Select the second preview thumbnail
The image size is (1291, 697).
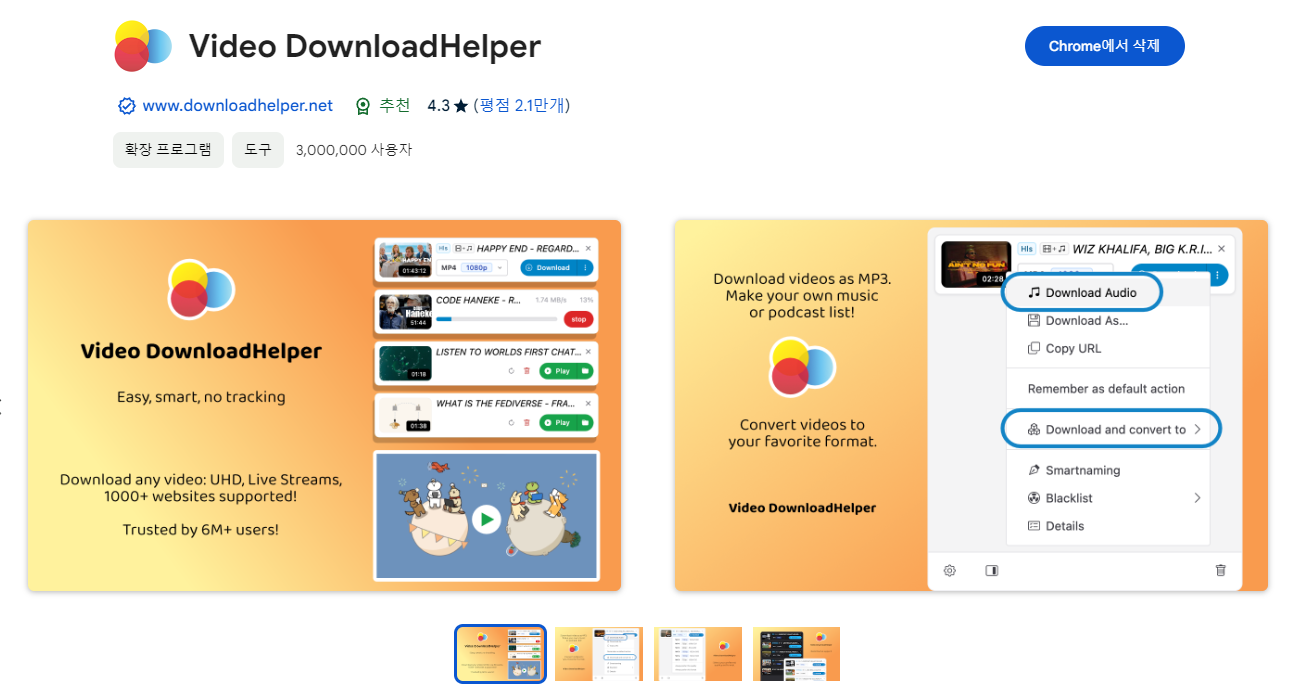[599, 655]
